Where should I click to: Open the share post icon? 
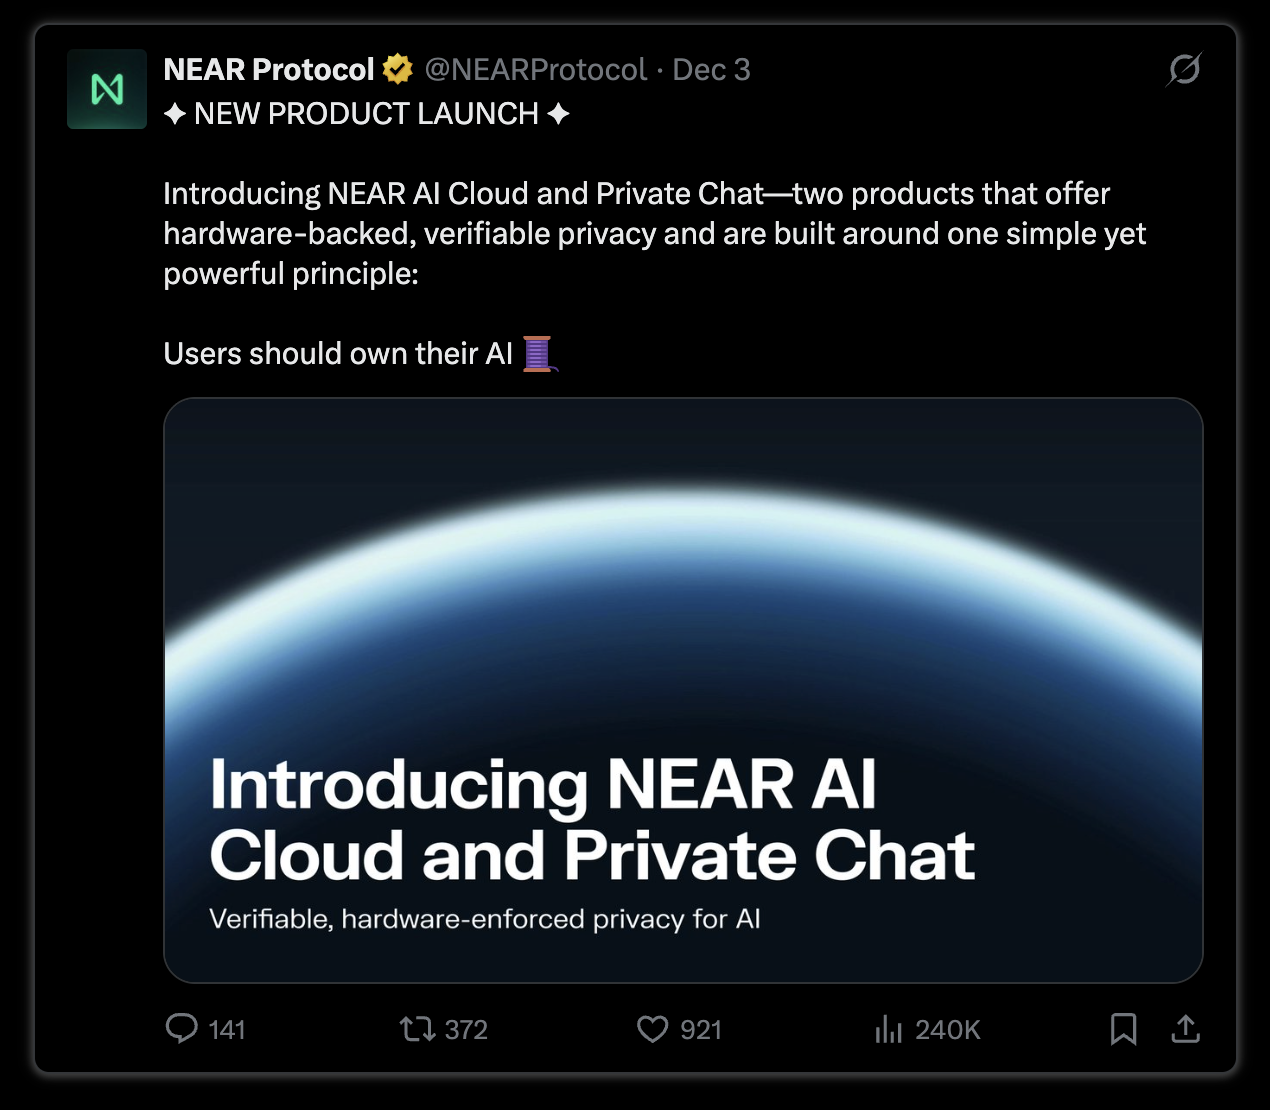coord(1185,1029)
